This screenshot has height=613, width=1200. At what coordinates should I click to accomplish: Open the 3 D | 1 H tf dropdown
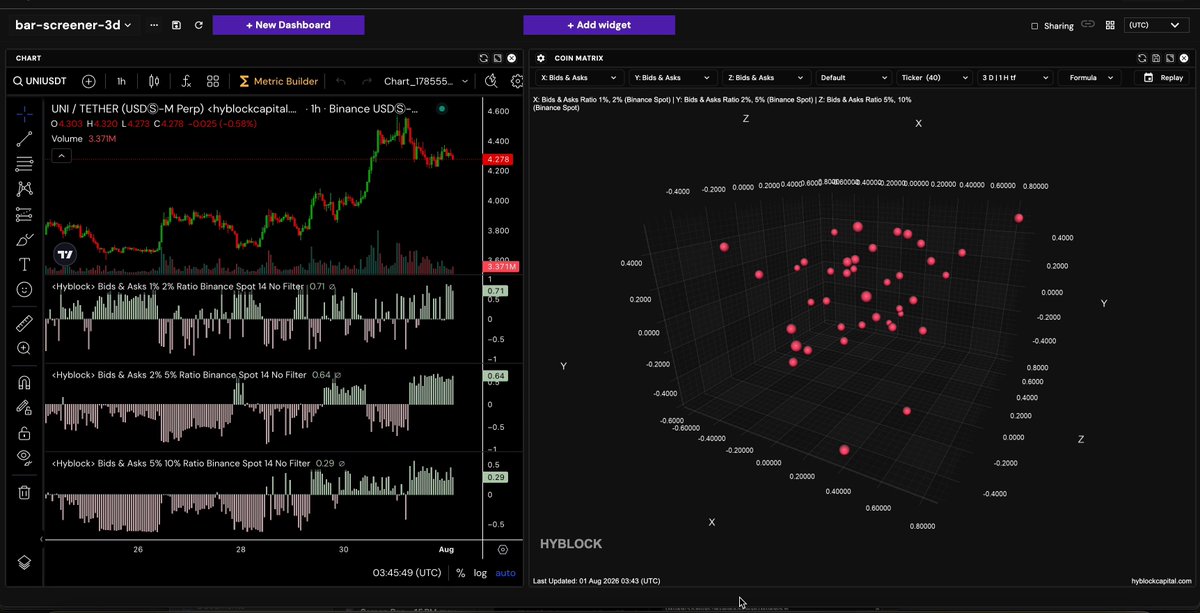(1014, 77)
